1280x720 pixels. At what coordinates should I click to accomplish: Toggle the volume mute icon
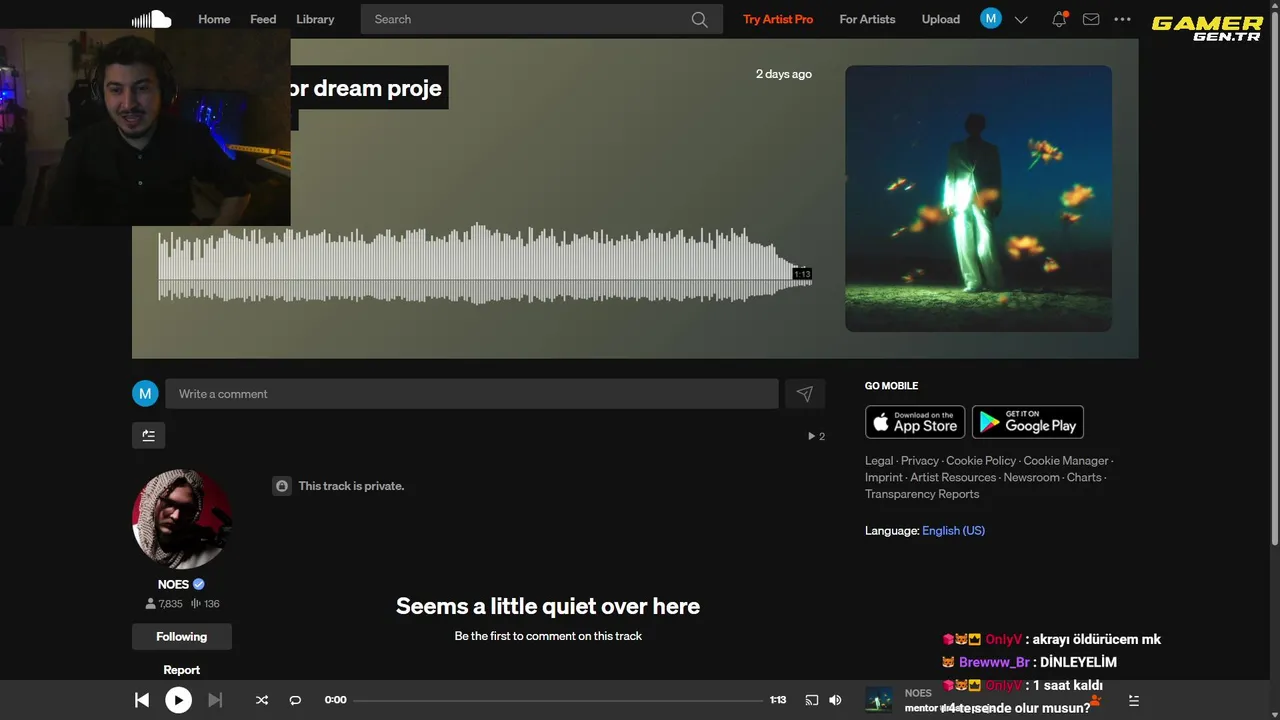pos(835,700)
